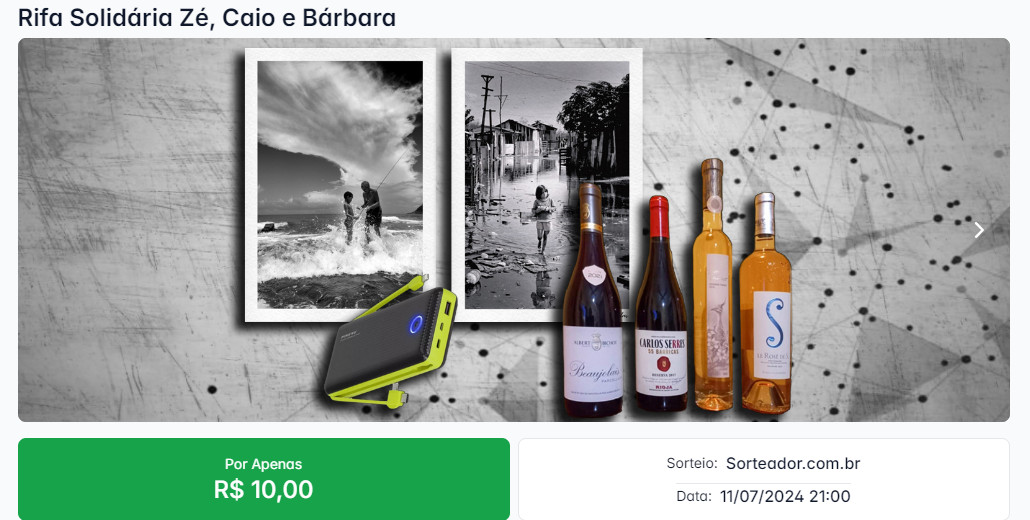
Task: Click the tall slim golden wine bottle
Action: tap(713, 284)
